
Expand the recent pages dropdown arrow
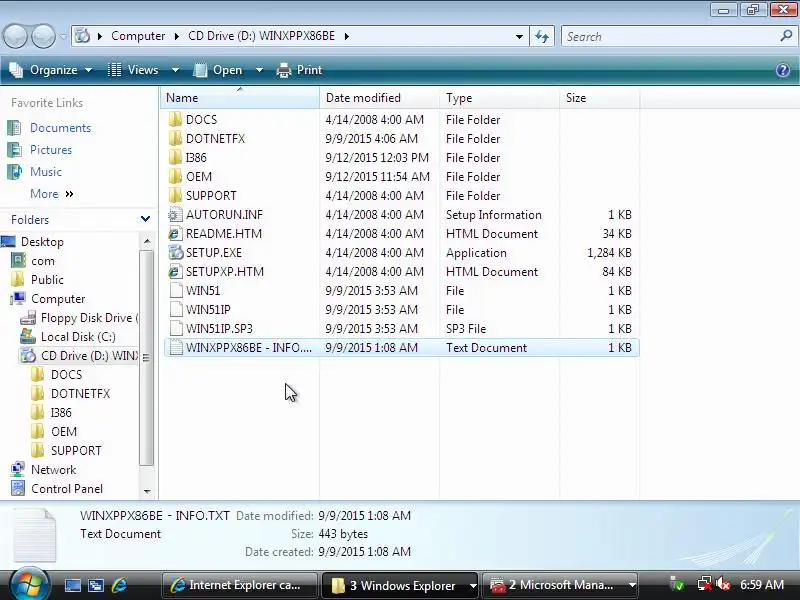click(x=63, y=36)
